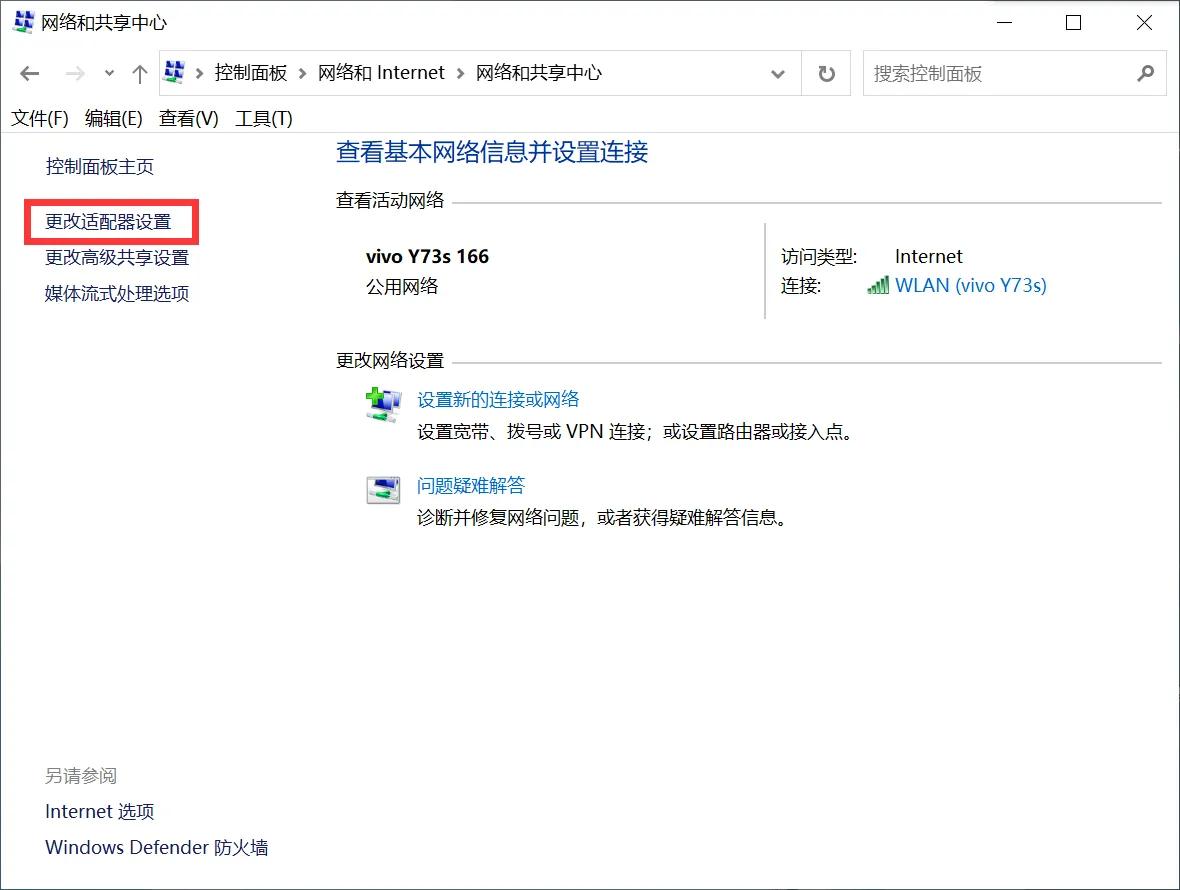Click the 设置新的连接或网络 network icon
The image size is (1180, 890).
point(382,404)
